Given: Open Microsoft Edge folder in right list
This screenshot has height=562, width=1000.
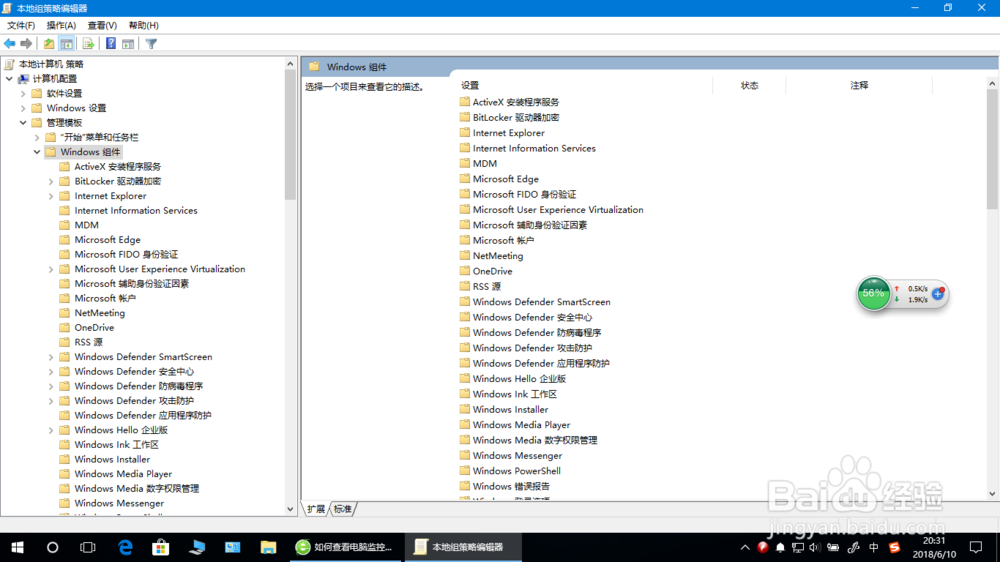Looking at the screenshot, I should pyautogui.click(x=506, y=179).
